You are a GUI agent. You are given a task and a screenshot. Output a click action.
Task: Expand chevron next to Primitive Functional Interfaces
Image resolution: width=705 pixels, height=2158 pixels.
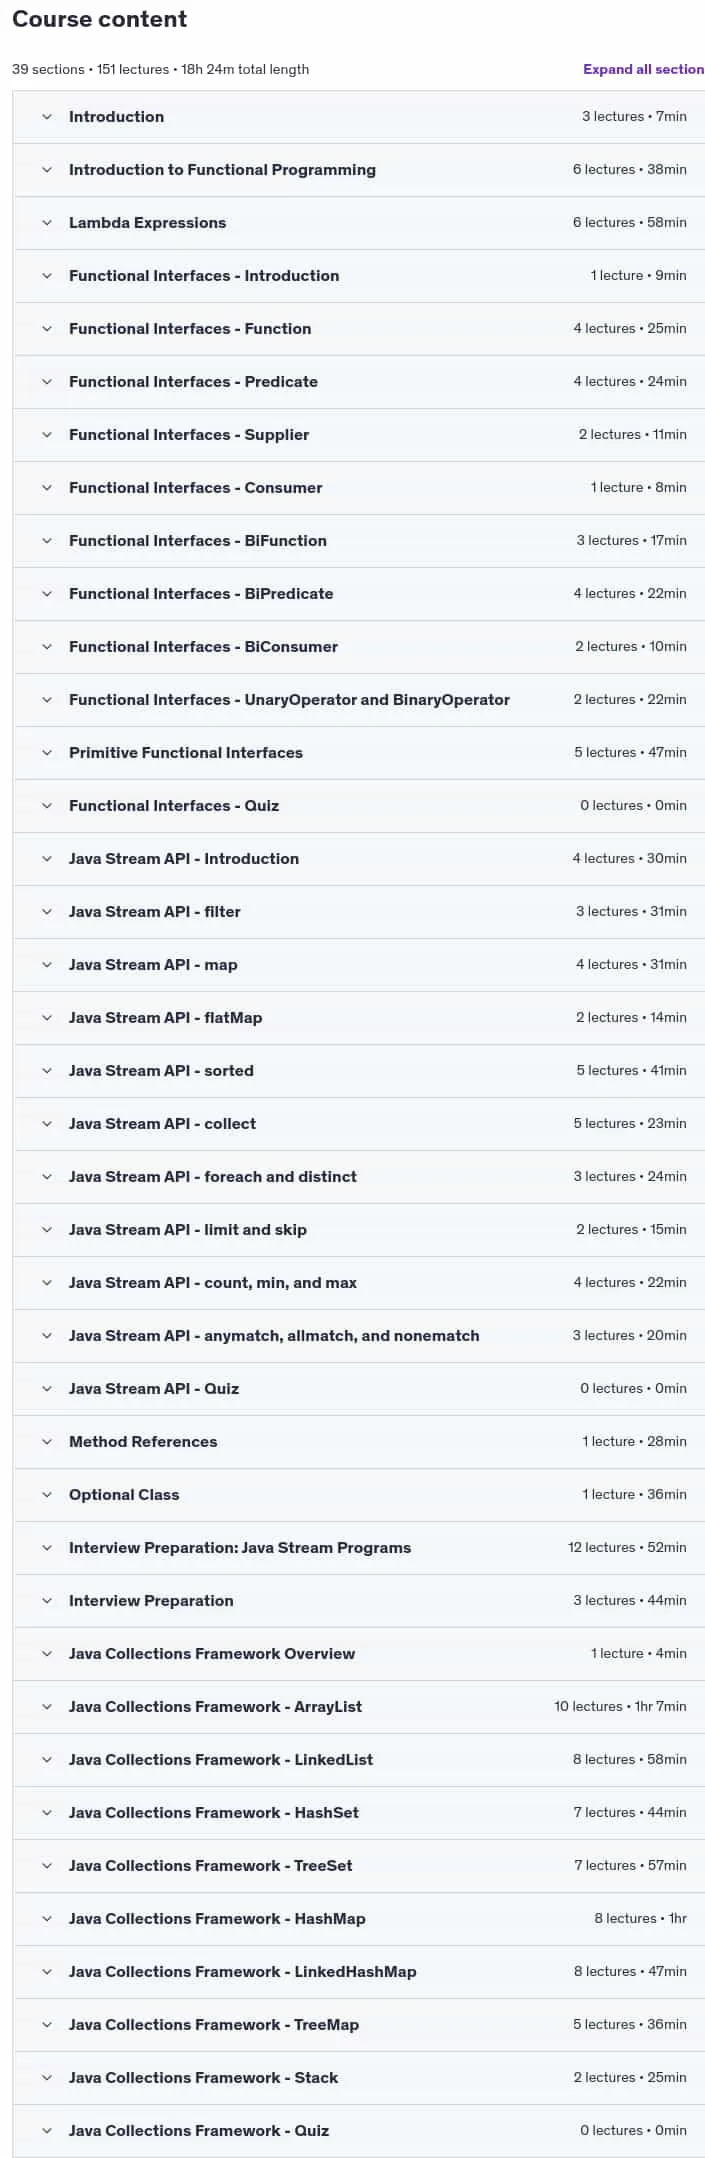(46, 753)
